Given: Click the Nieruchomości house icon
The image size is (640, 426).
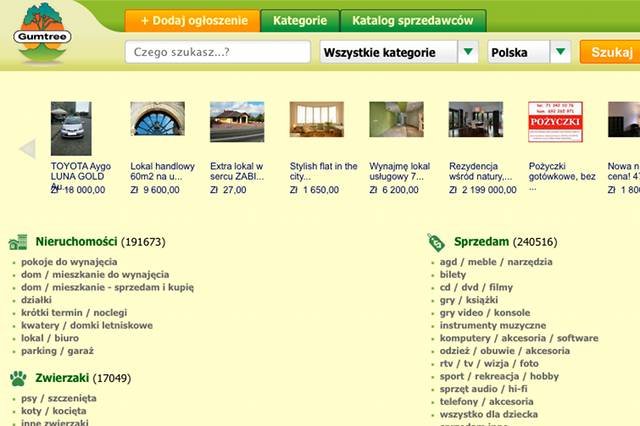Looking at the screenshot, I should (x=18, y=242).
